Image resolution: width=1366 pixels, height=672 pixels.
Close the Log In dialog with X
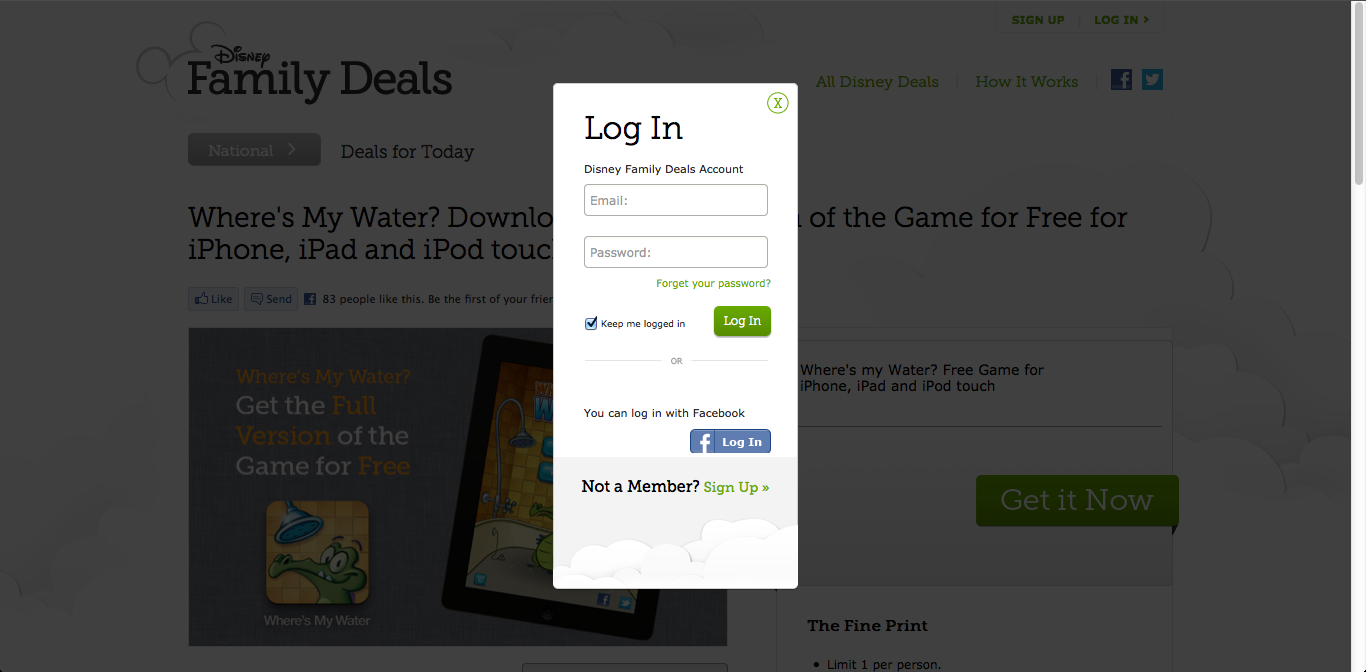point(778,103)
